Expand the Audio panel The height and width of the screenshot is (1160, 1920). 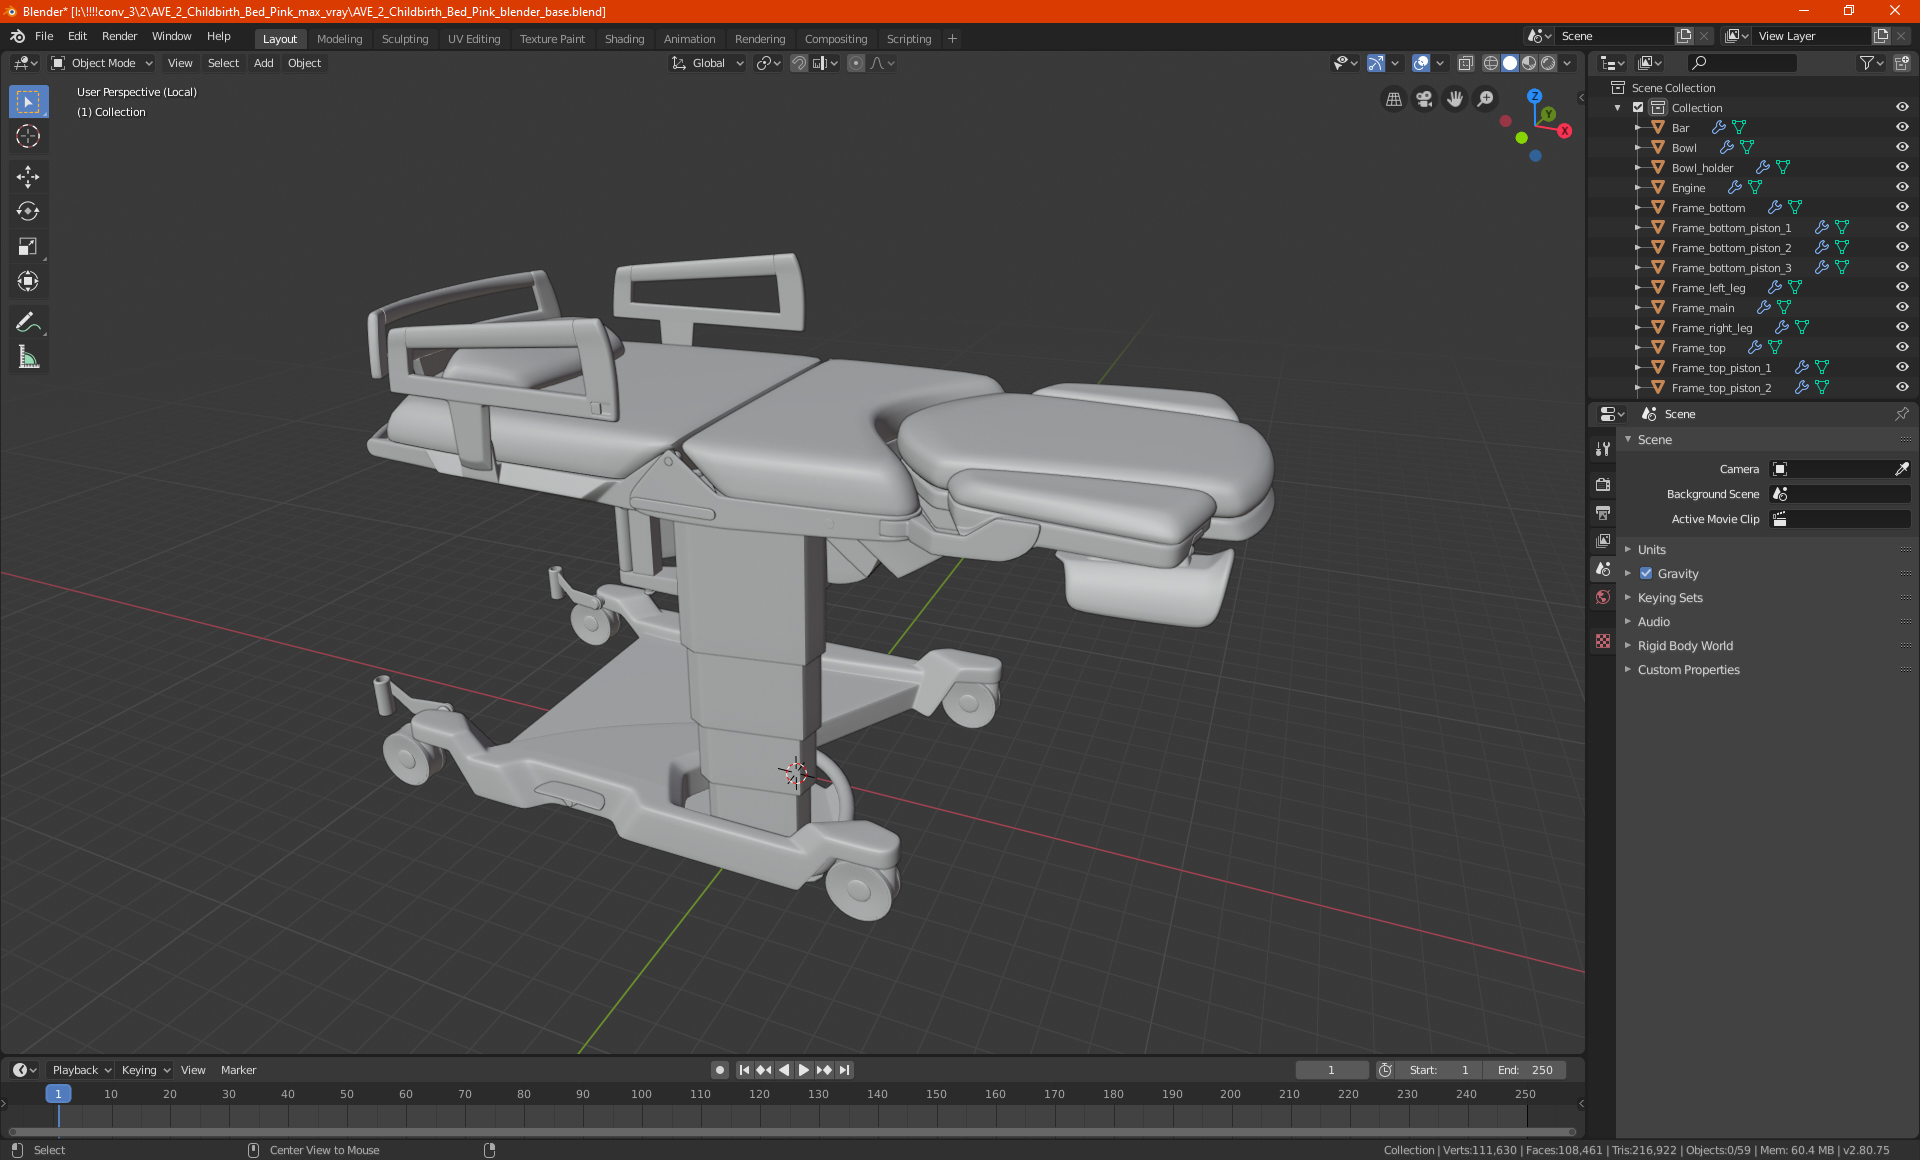click(x=1653, y=622)
